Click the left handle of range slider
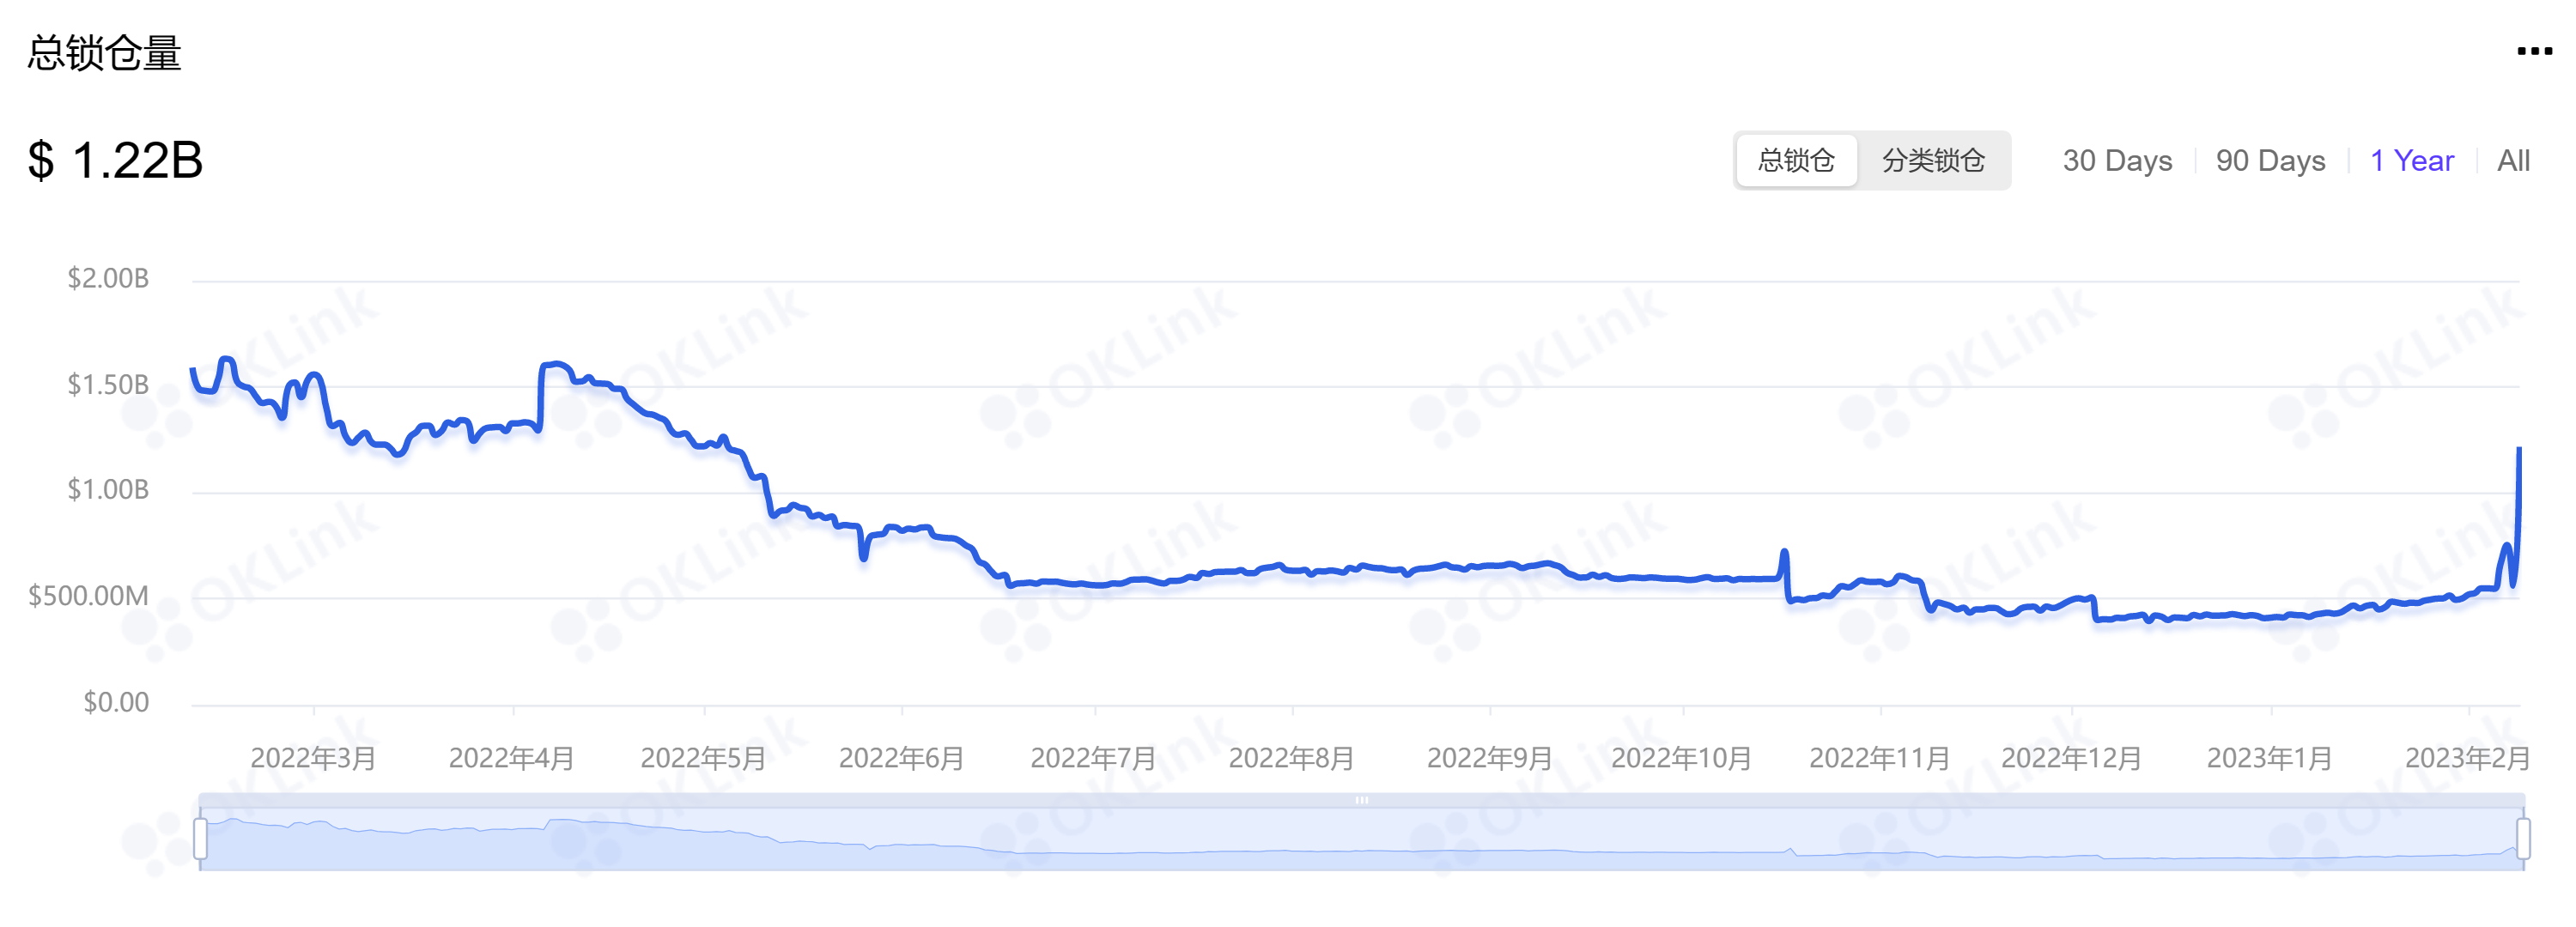 (201, 838)
